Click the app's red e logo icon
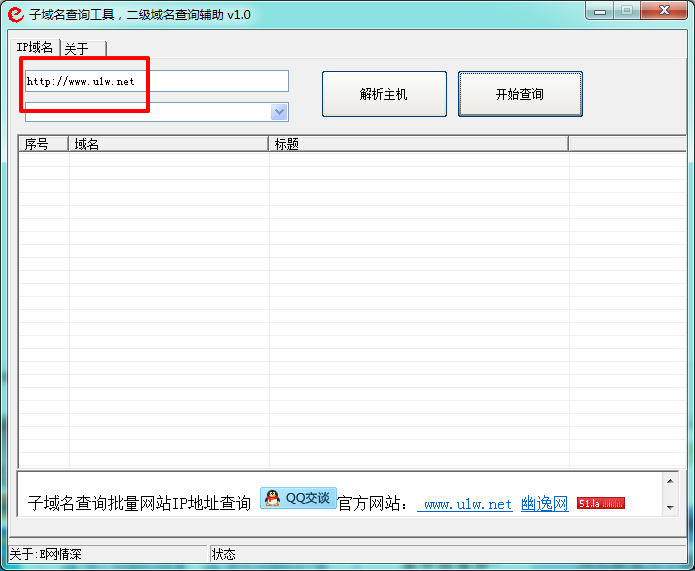695x571 pixels. coord(16,14)
